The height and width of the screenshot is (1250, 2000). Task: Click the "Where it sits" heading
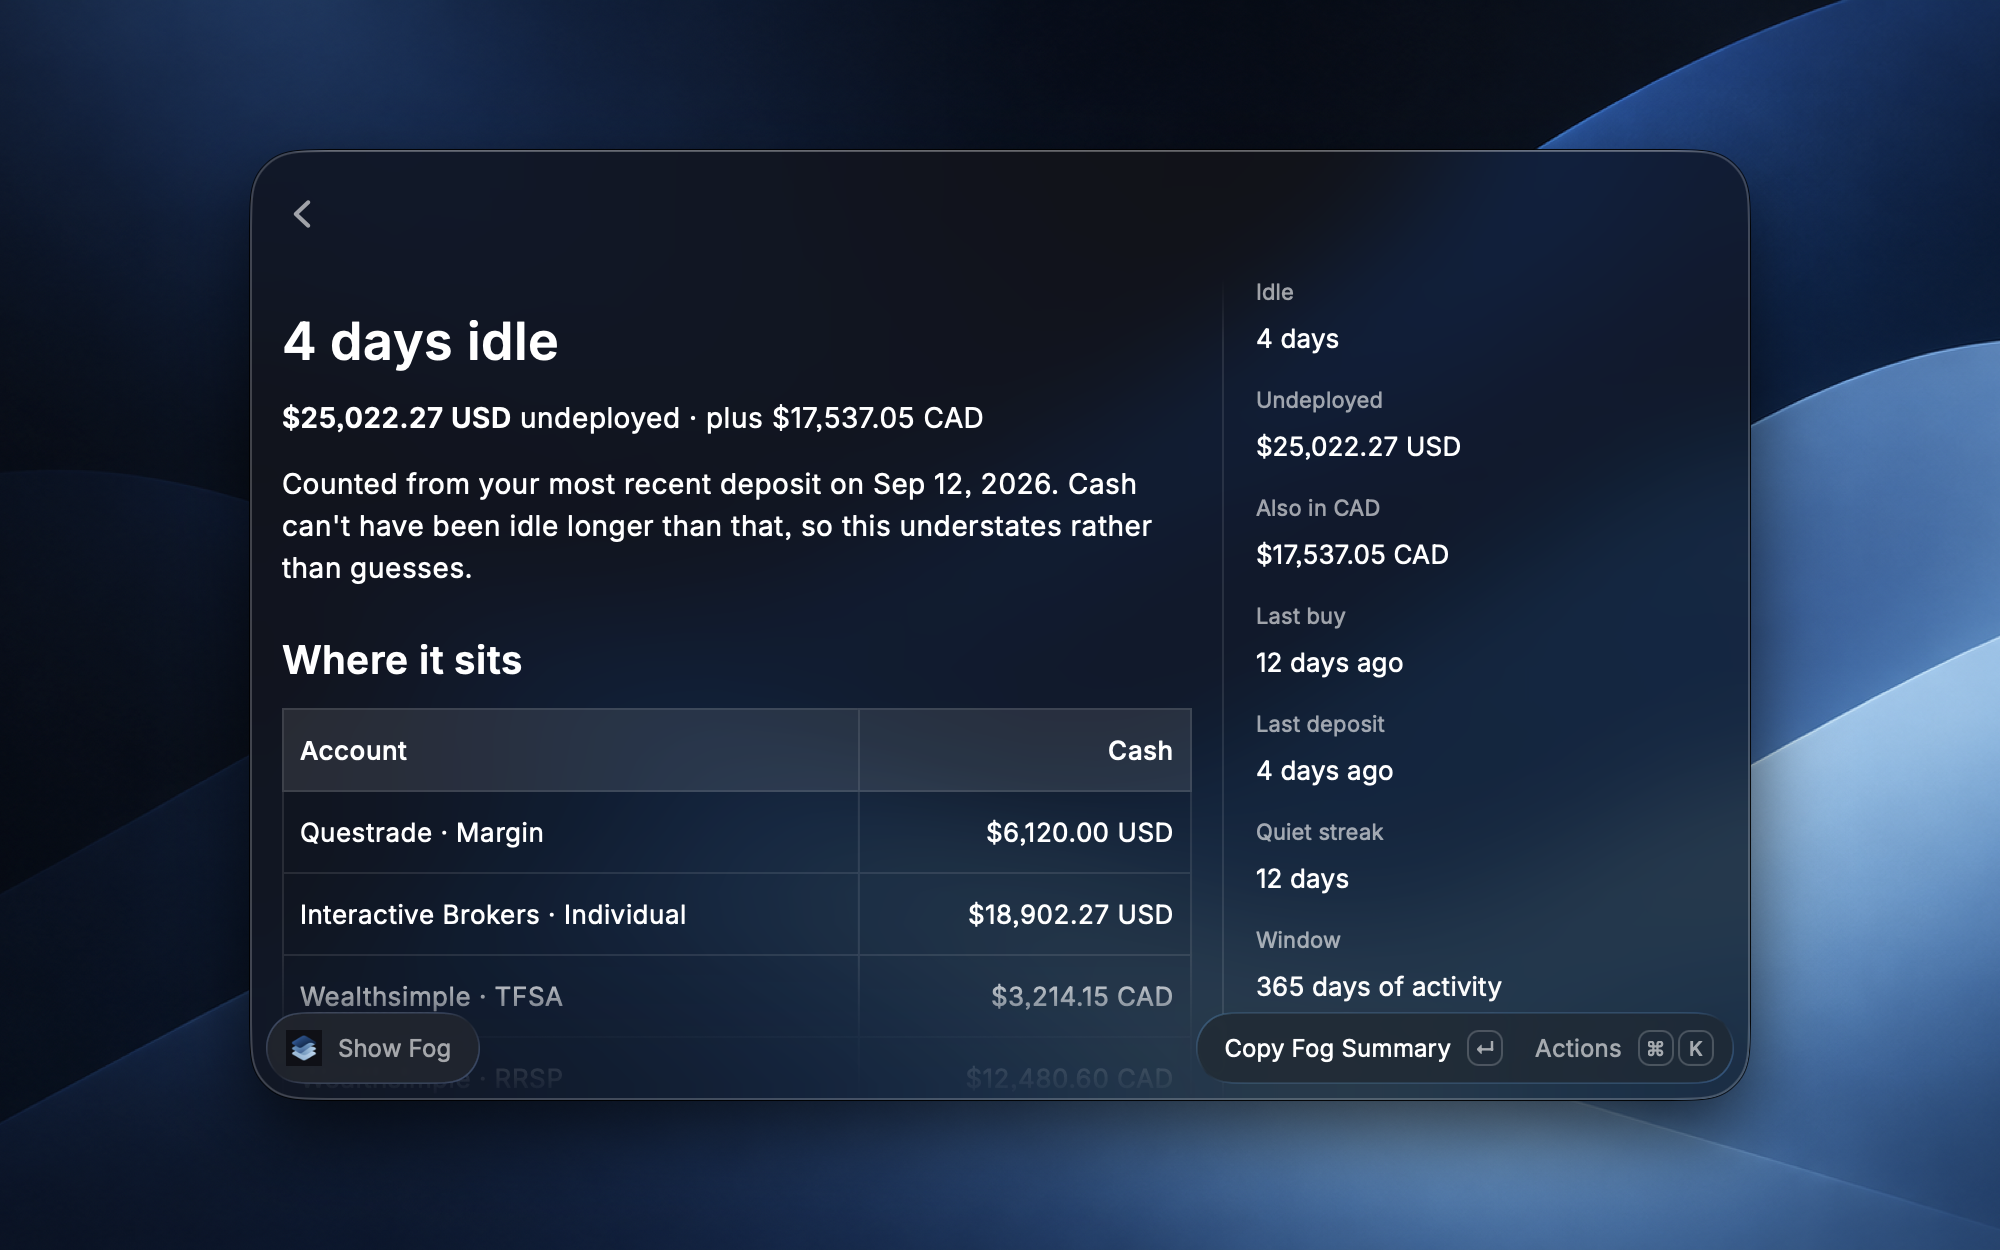click(402, 660)
